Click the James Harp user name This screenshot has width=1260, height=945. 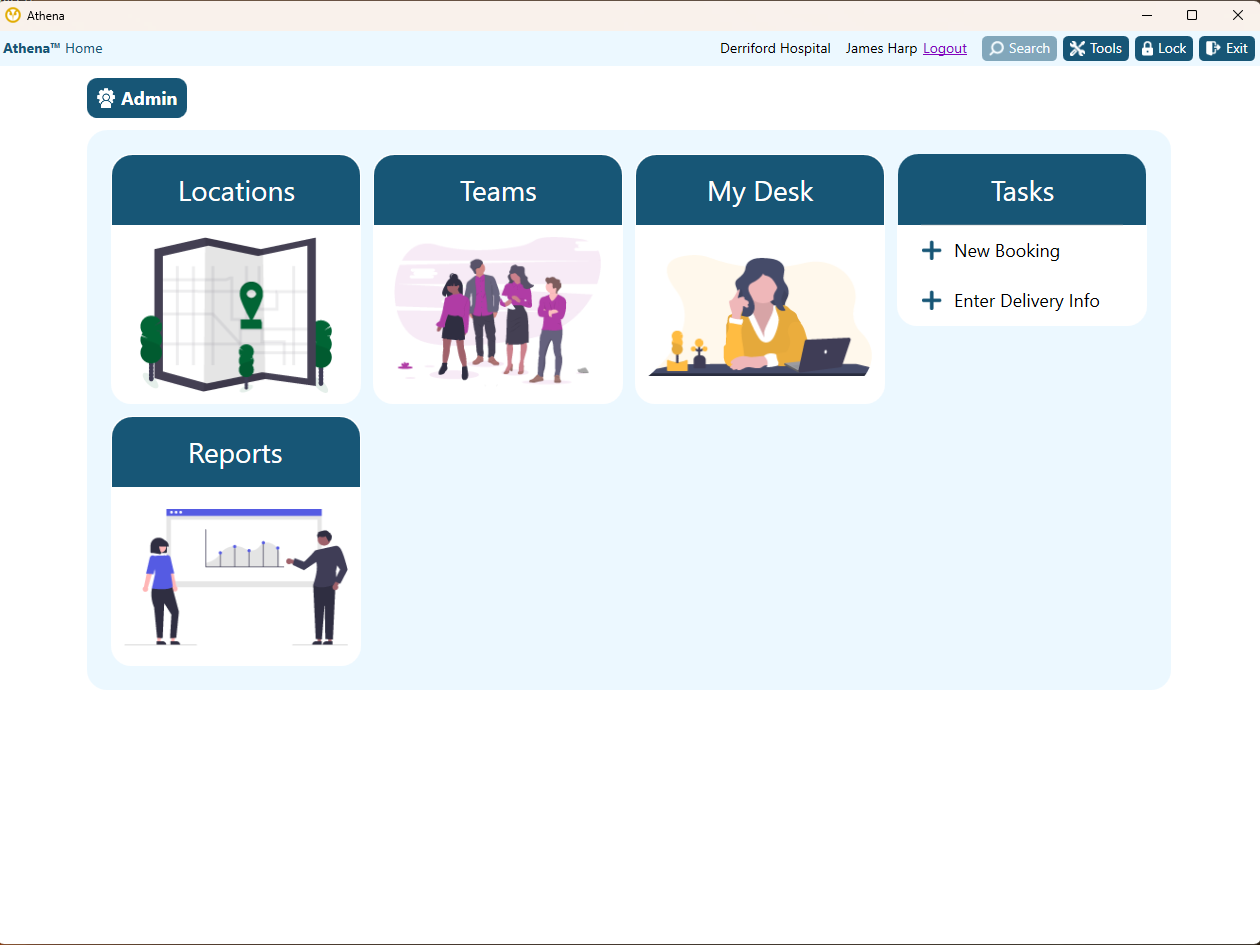881,48
